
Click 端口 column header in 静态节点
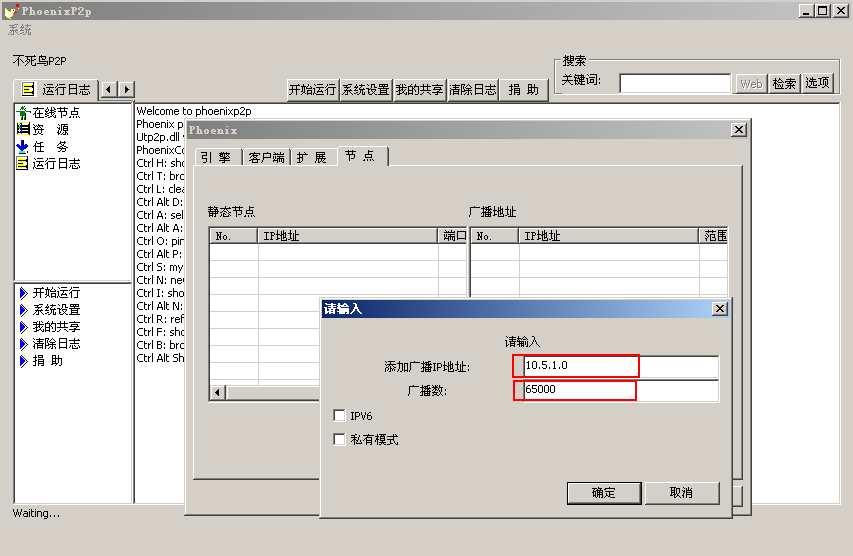[453, 236]
